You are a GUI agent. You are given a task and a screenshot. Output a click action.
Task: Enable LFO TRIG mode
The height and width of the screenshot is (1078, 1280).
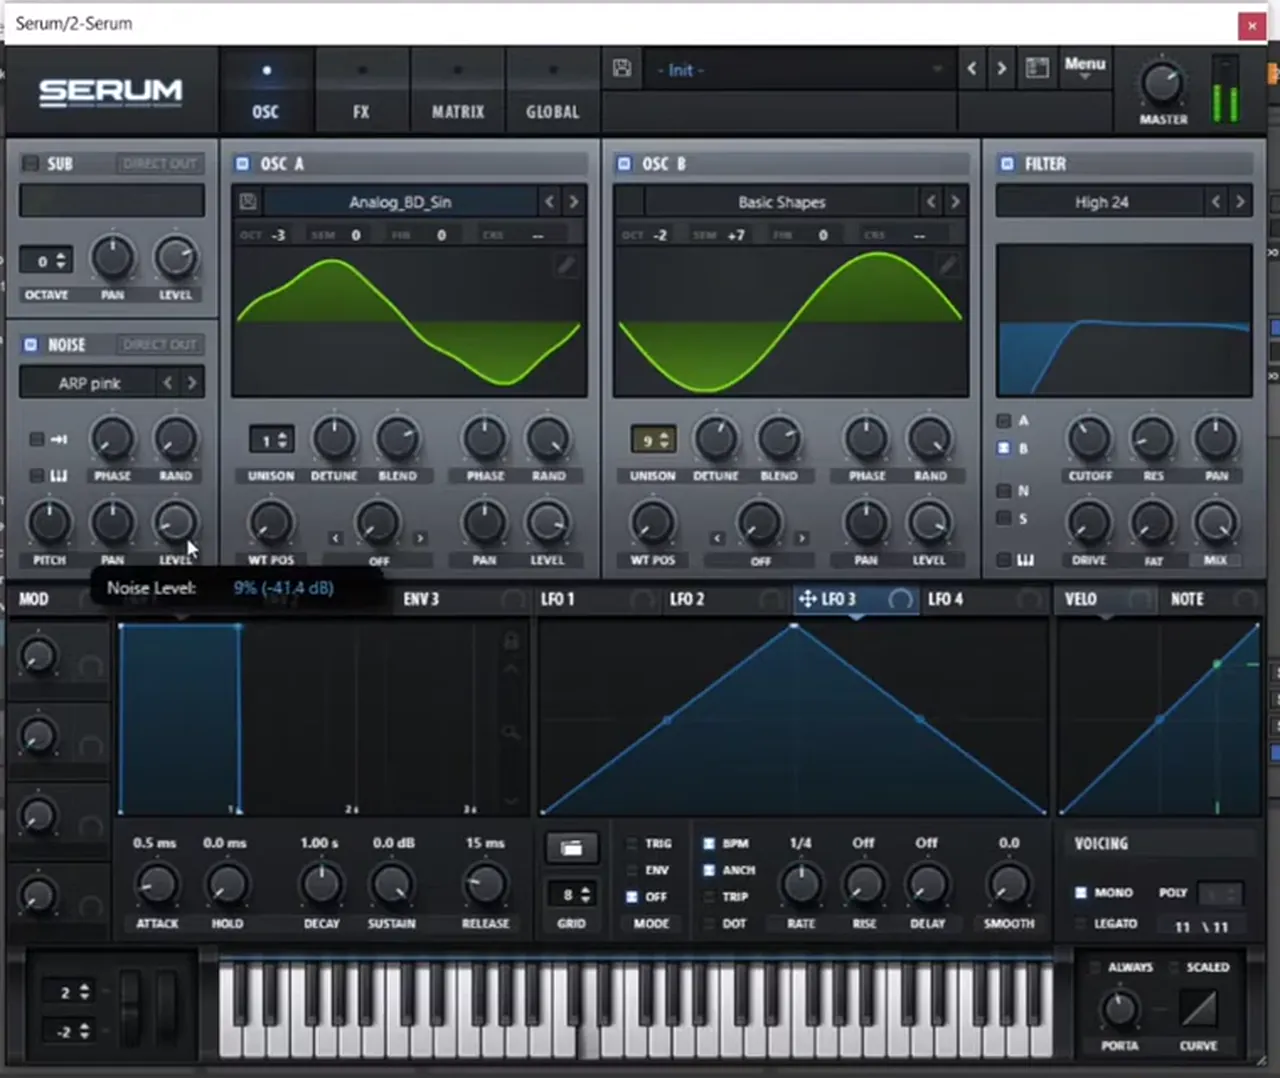pyautogui.click(x=631, y=843)
